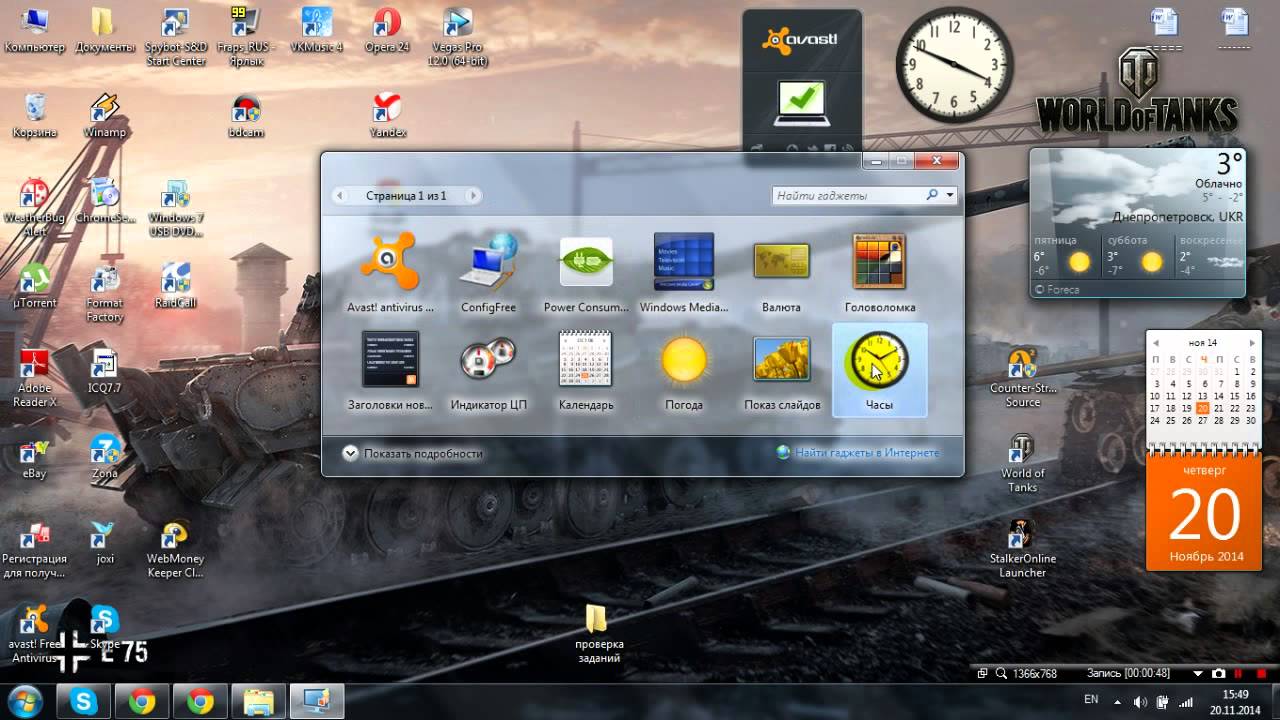Select the Fraps RUS shortcut
The height and width of the screenshot is (720, 1280).
pyautogui.click(x=246, y=37)
